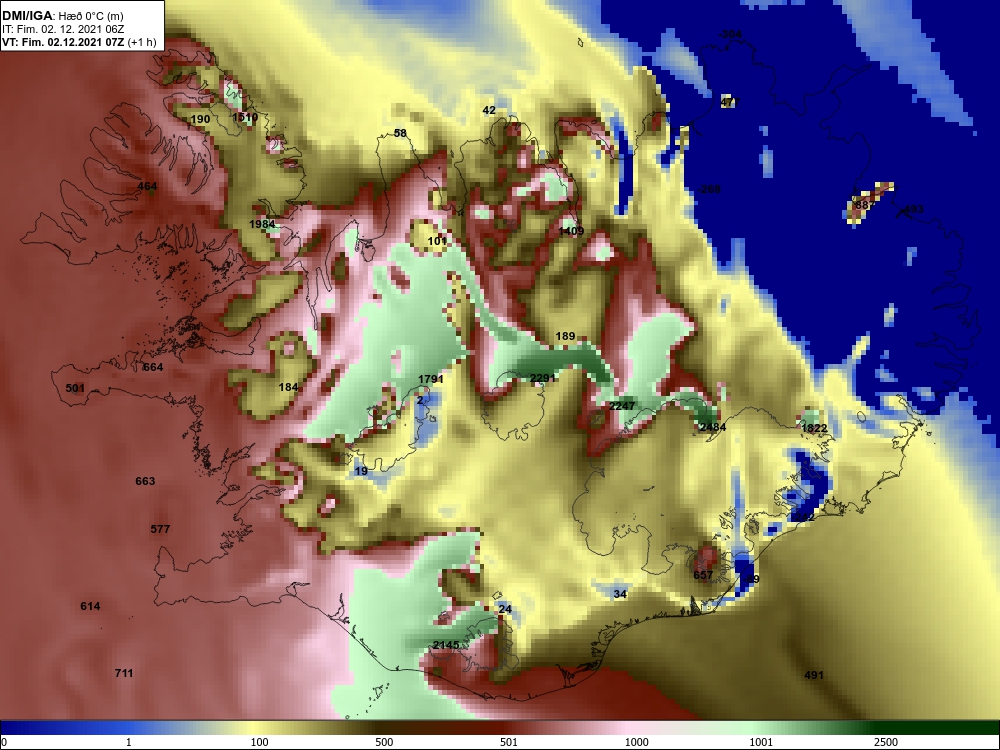Image resolution: width=1000 pixels, height=750 pixels.
Task: Click the map value 1984
Action: pyautogui.click(x=262, y=224)
